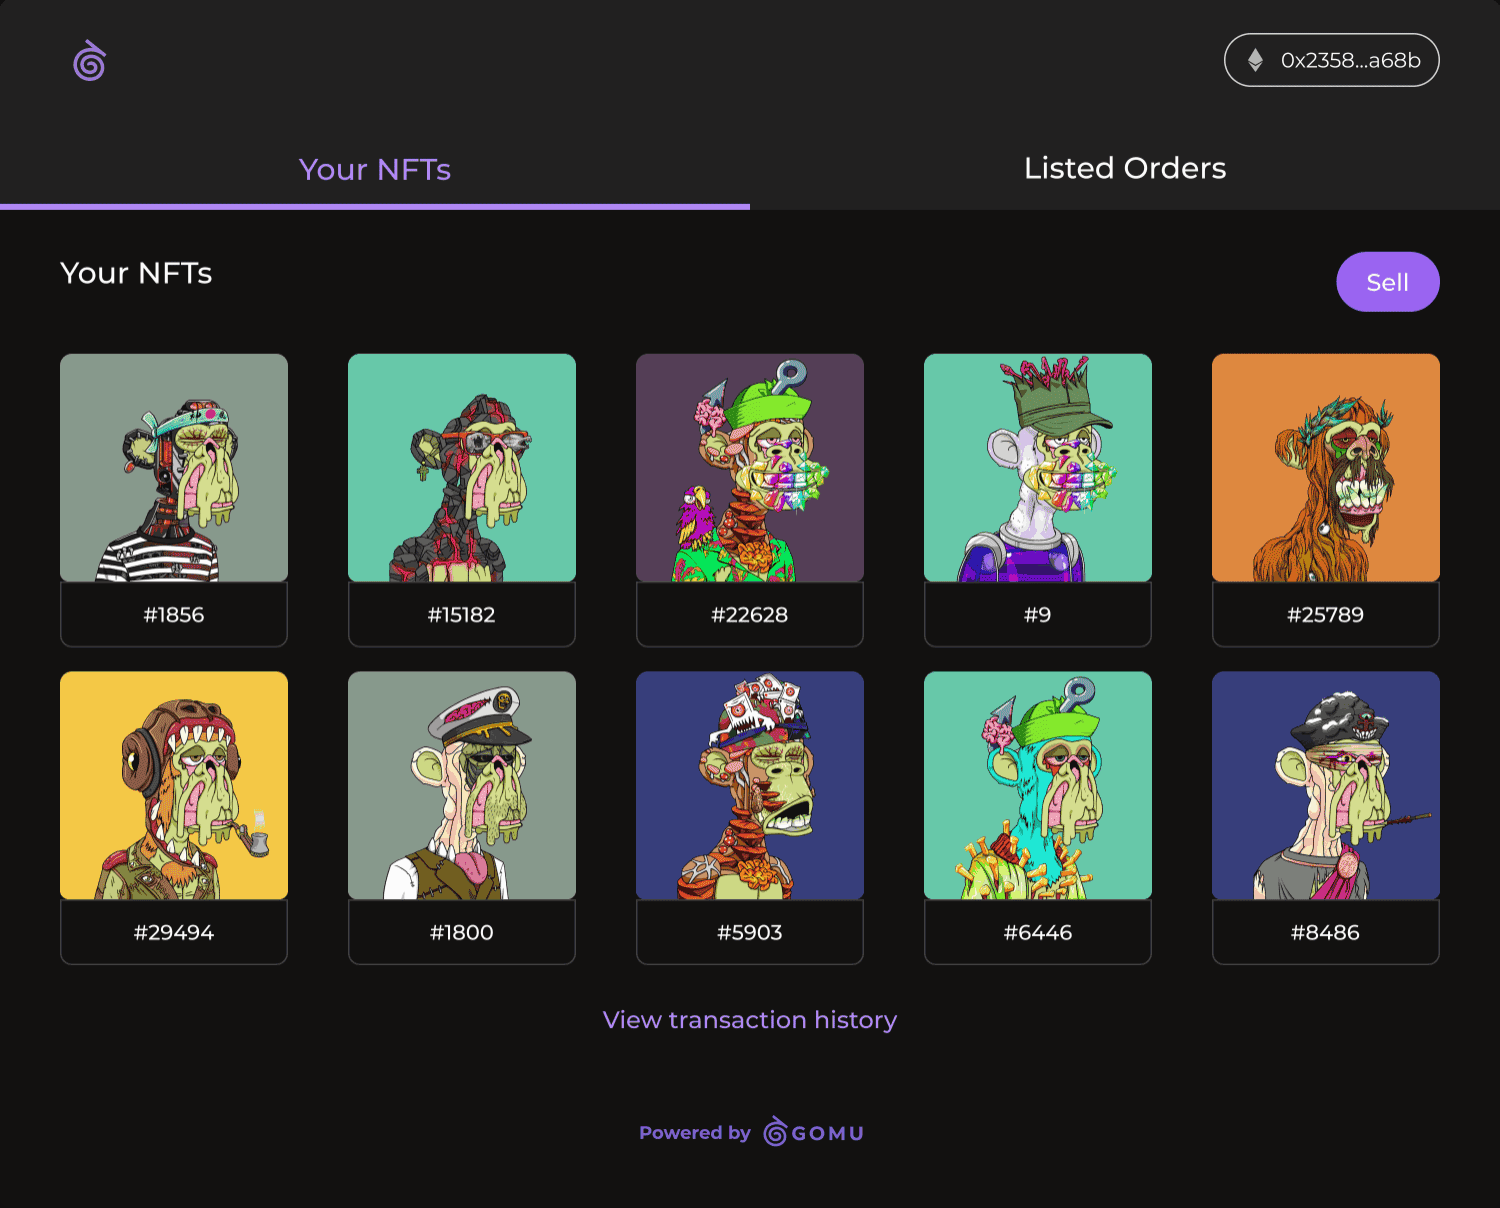This screenshot has height=1208, width=1500.
Task: Click the #8486 label text
Action: [1326, 933]
